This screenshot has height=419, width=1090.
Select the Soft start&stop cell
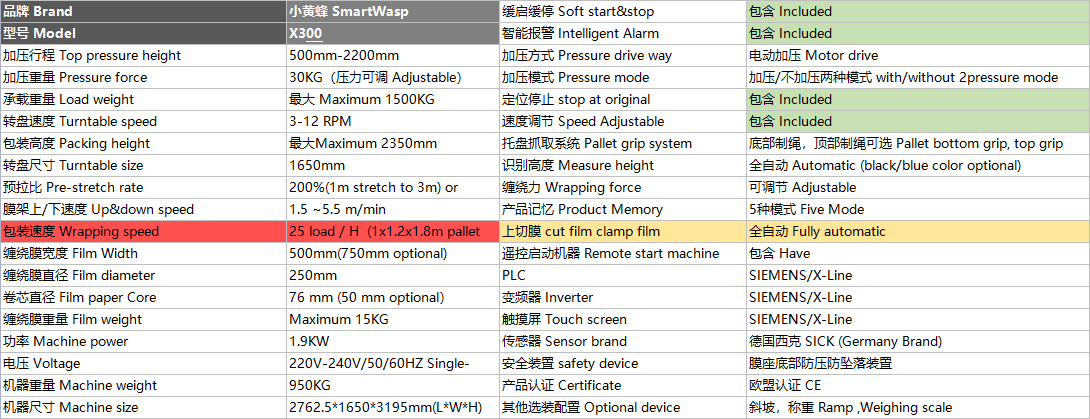click(x=621, y=11)
